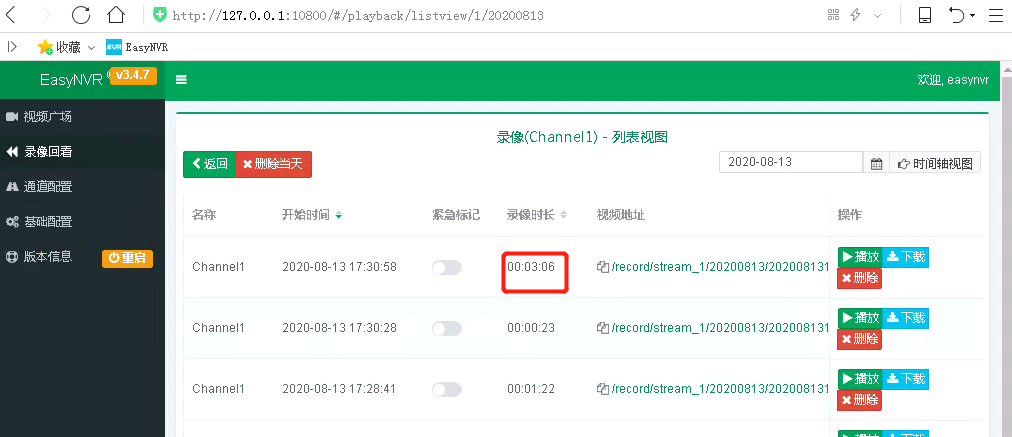Open browser home page icon
Screen dimensions: 1012x437
(116, 15)
